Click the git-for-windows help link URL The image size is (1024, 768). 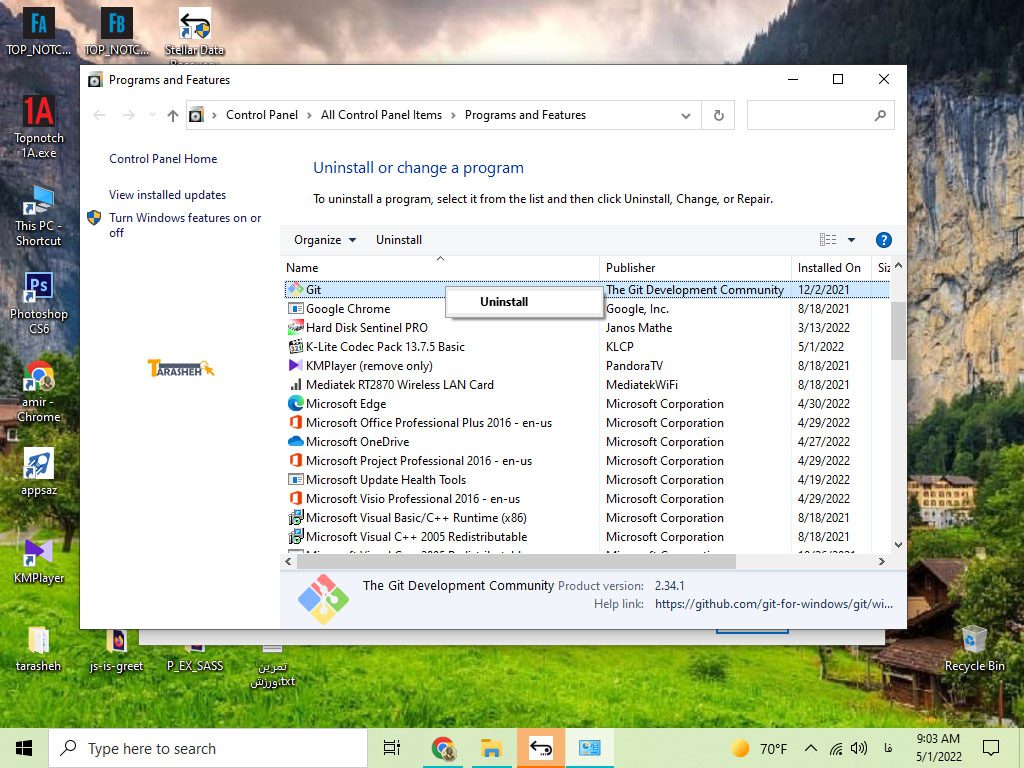click(x=774, y=604)
